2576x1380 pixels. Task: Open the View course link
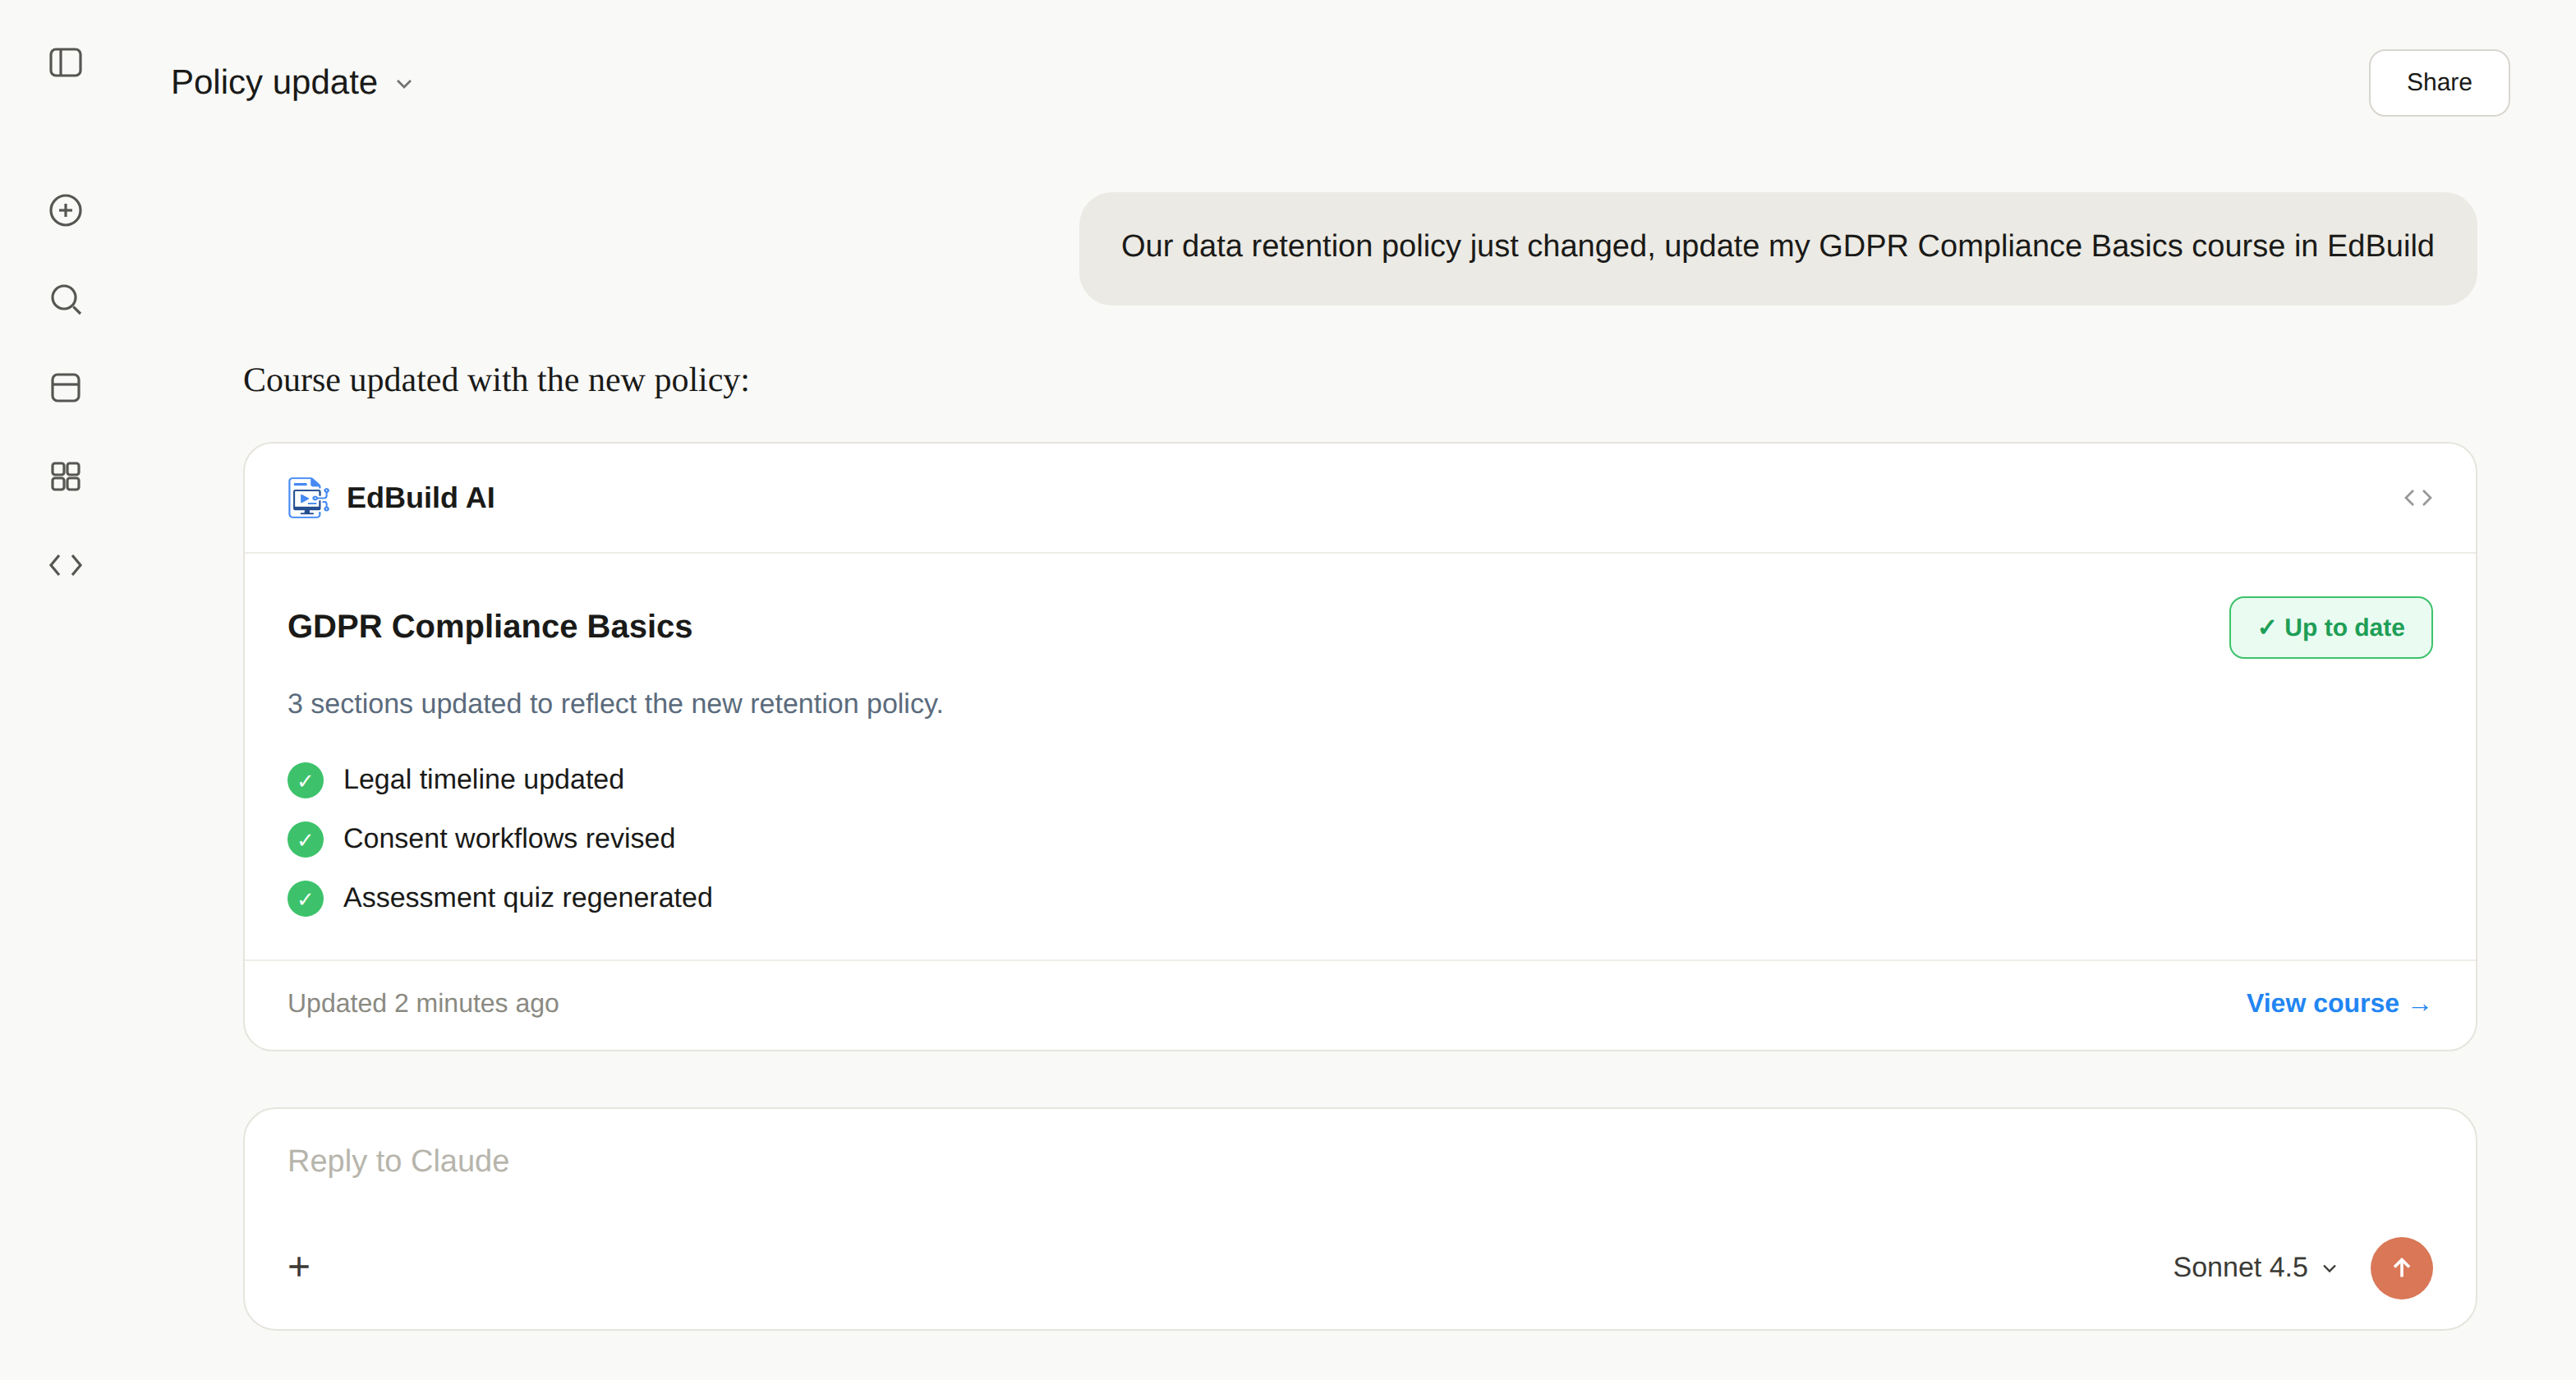pos(2338,1003)
